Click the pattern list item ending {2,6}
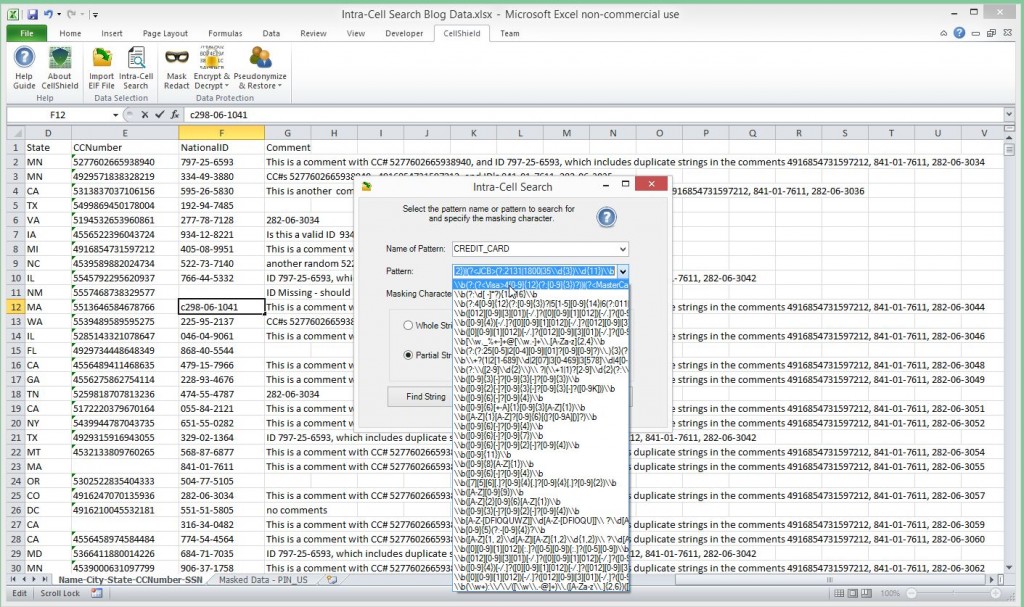The image size is (1024, 607). (541, 587)
